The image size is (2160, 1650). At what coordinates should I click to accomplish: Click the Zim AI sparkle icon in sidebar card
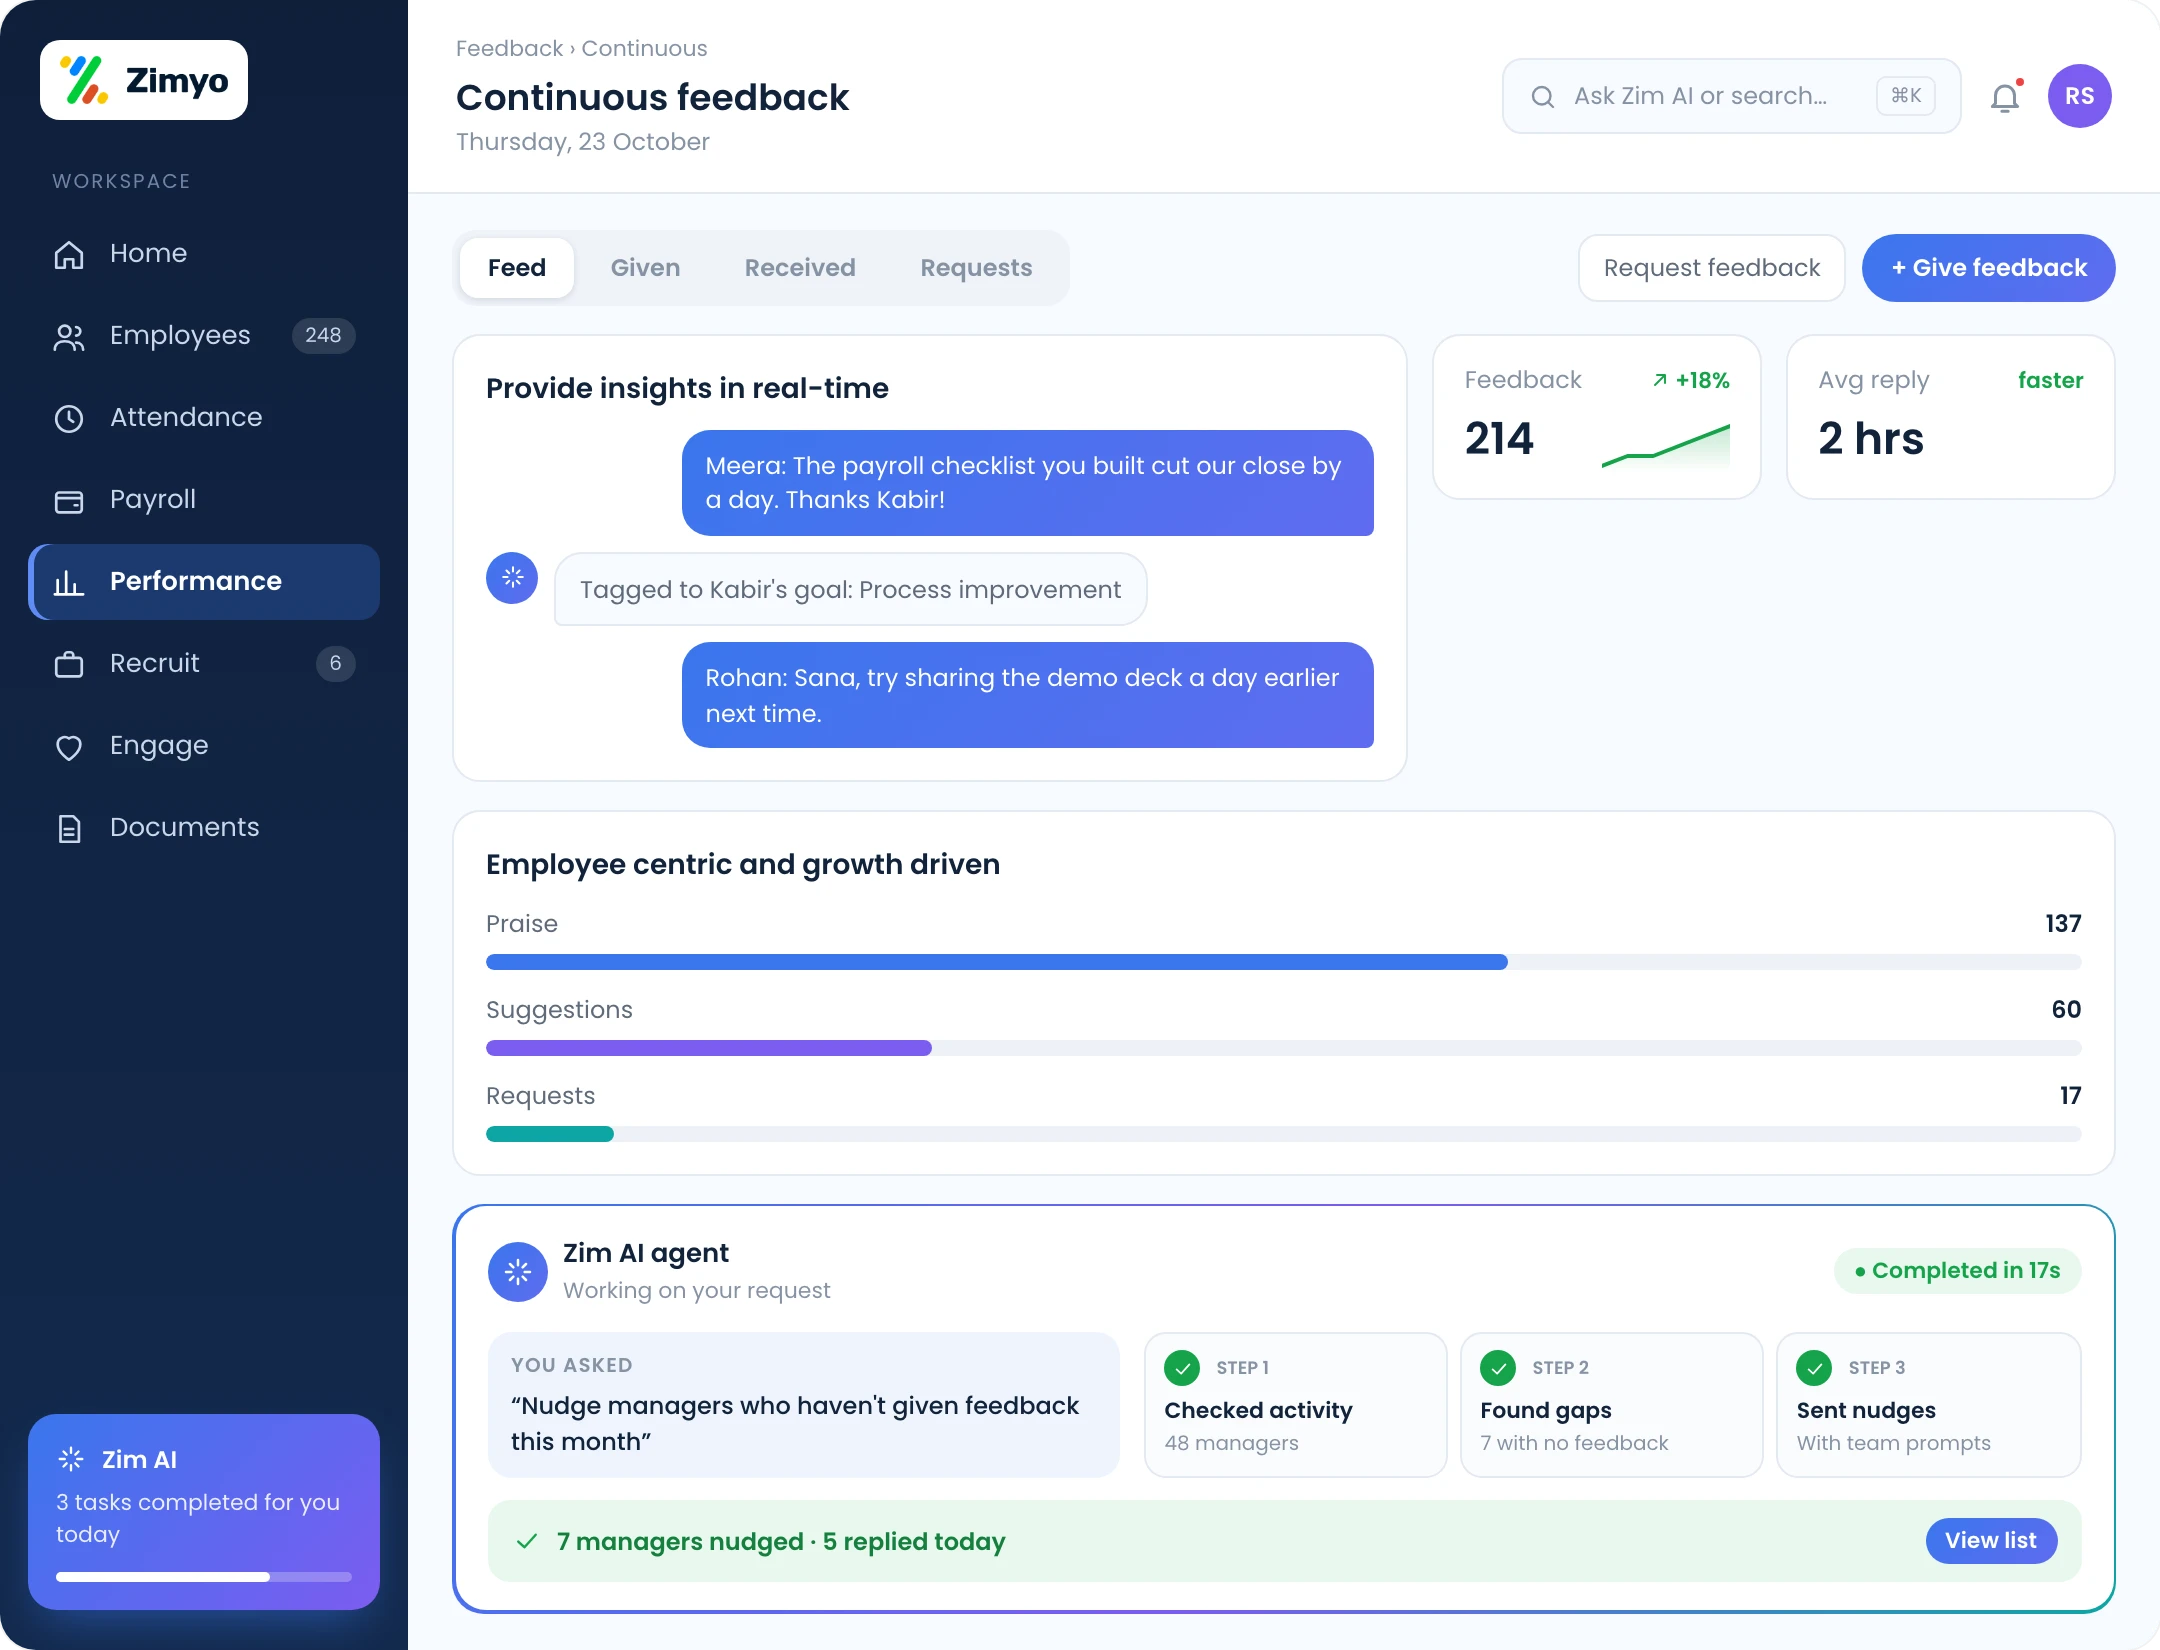point(71,1459)
